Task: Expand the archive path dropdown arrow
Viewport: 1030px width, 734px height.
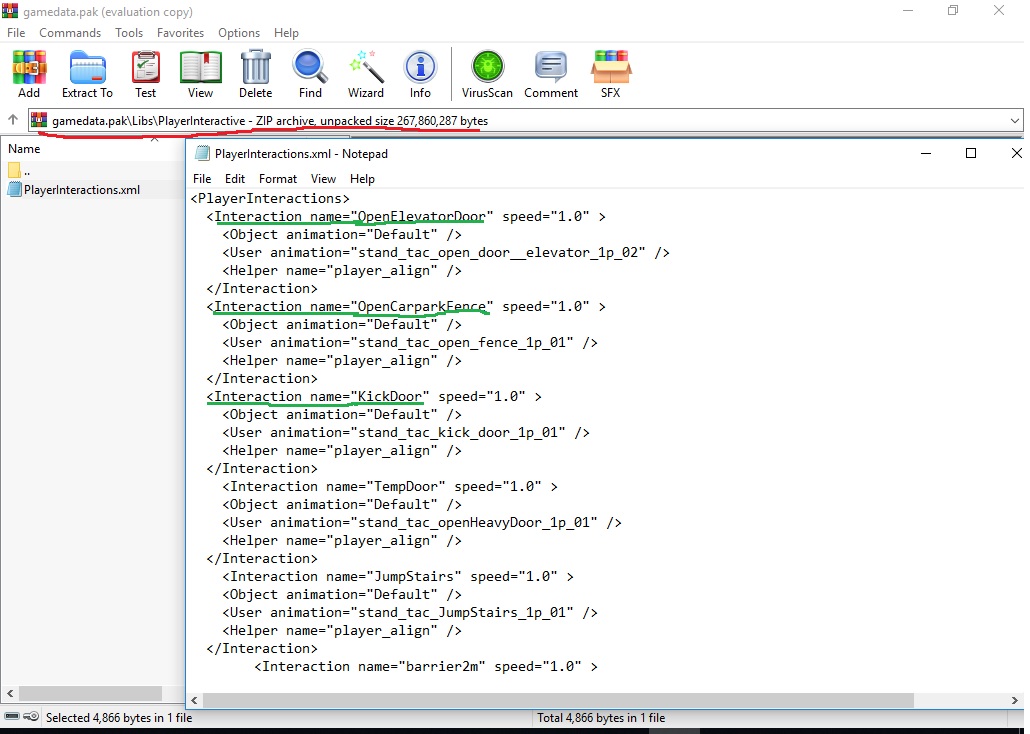Action: click(1015, 120)
